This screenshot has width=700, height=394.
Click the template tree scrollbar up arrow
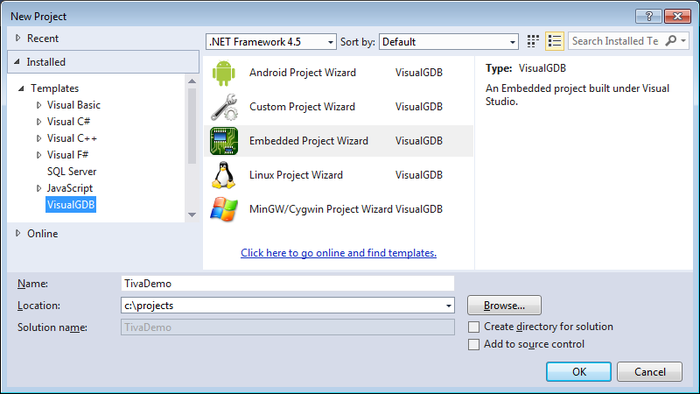coord(192,81)
